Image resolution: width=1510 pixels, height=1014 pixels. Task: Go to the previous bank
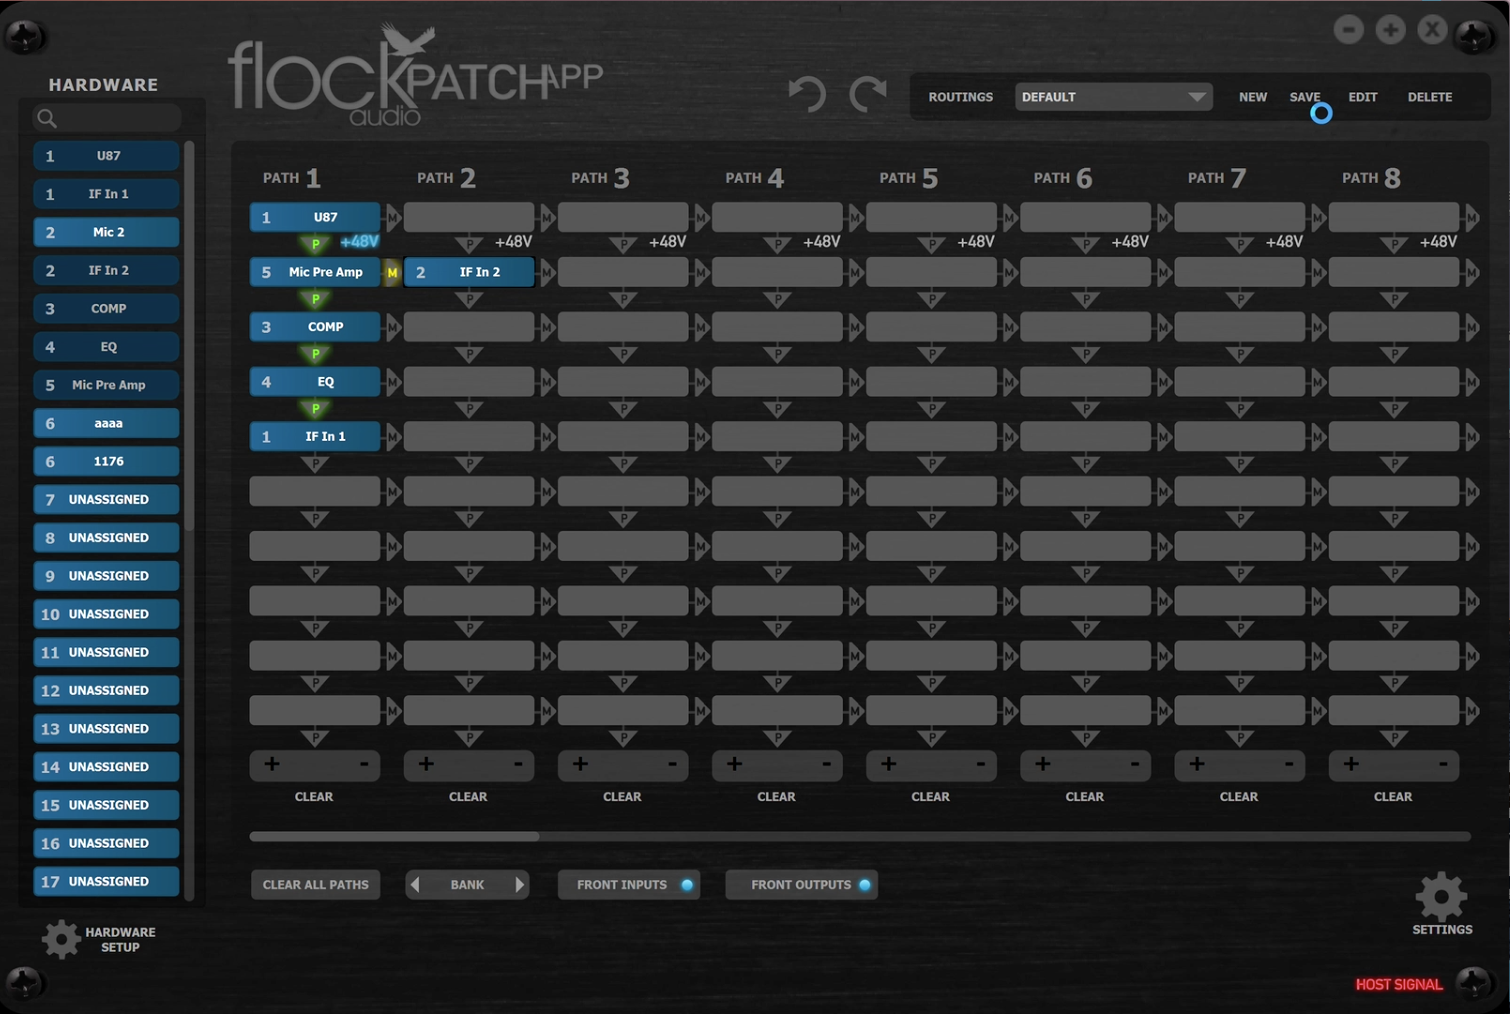click(x=416, y=884)
